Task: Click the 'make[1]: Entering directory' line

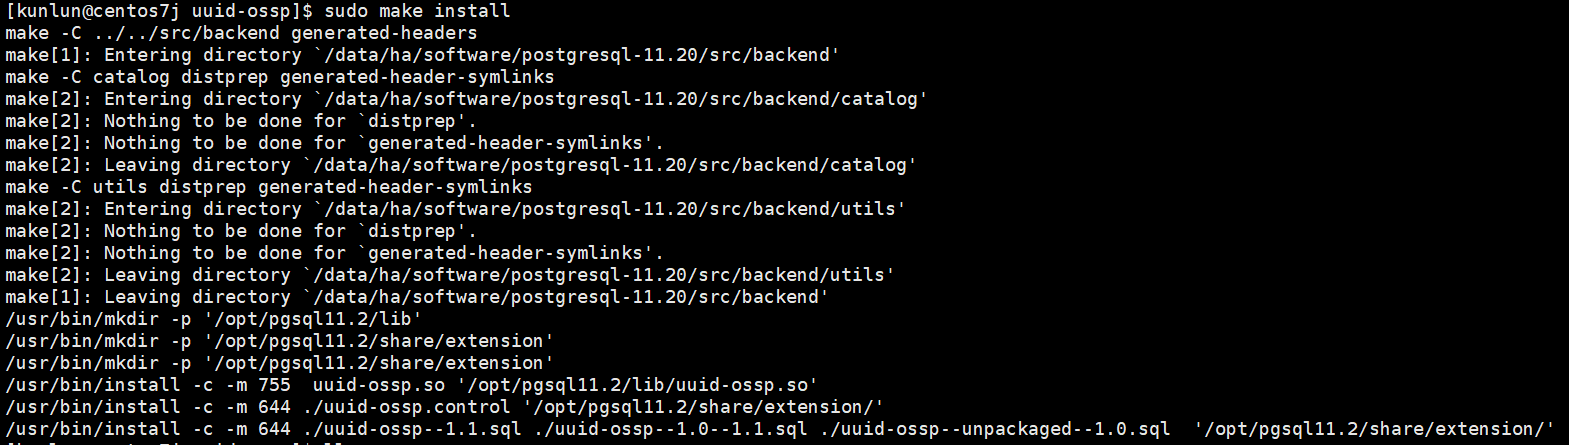Action: 422,55
